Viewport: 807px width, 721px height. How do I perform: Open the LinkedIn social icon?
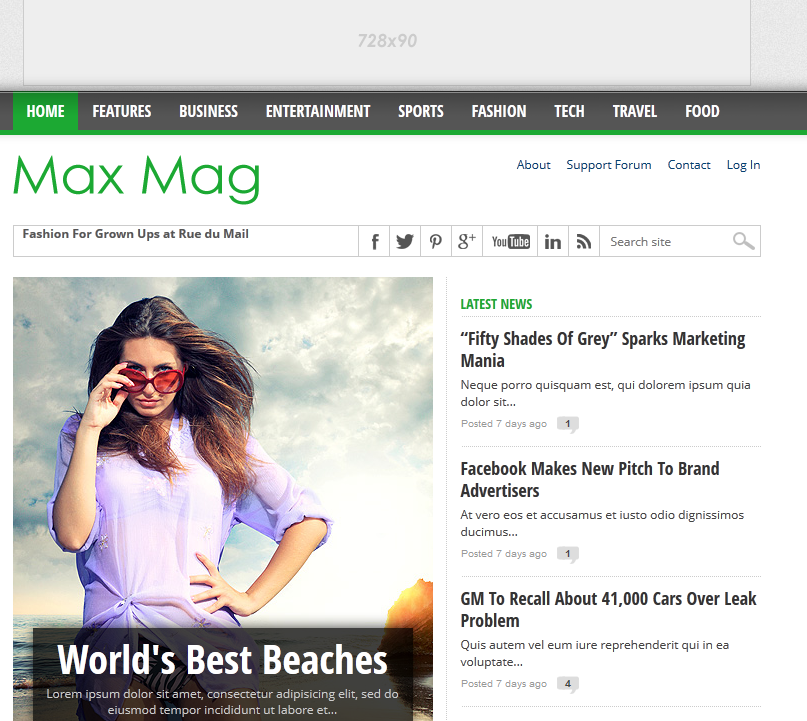(553, 241)
